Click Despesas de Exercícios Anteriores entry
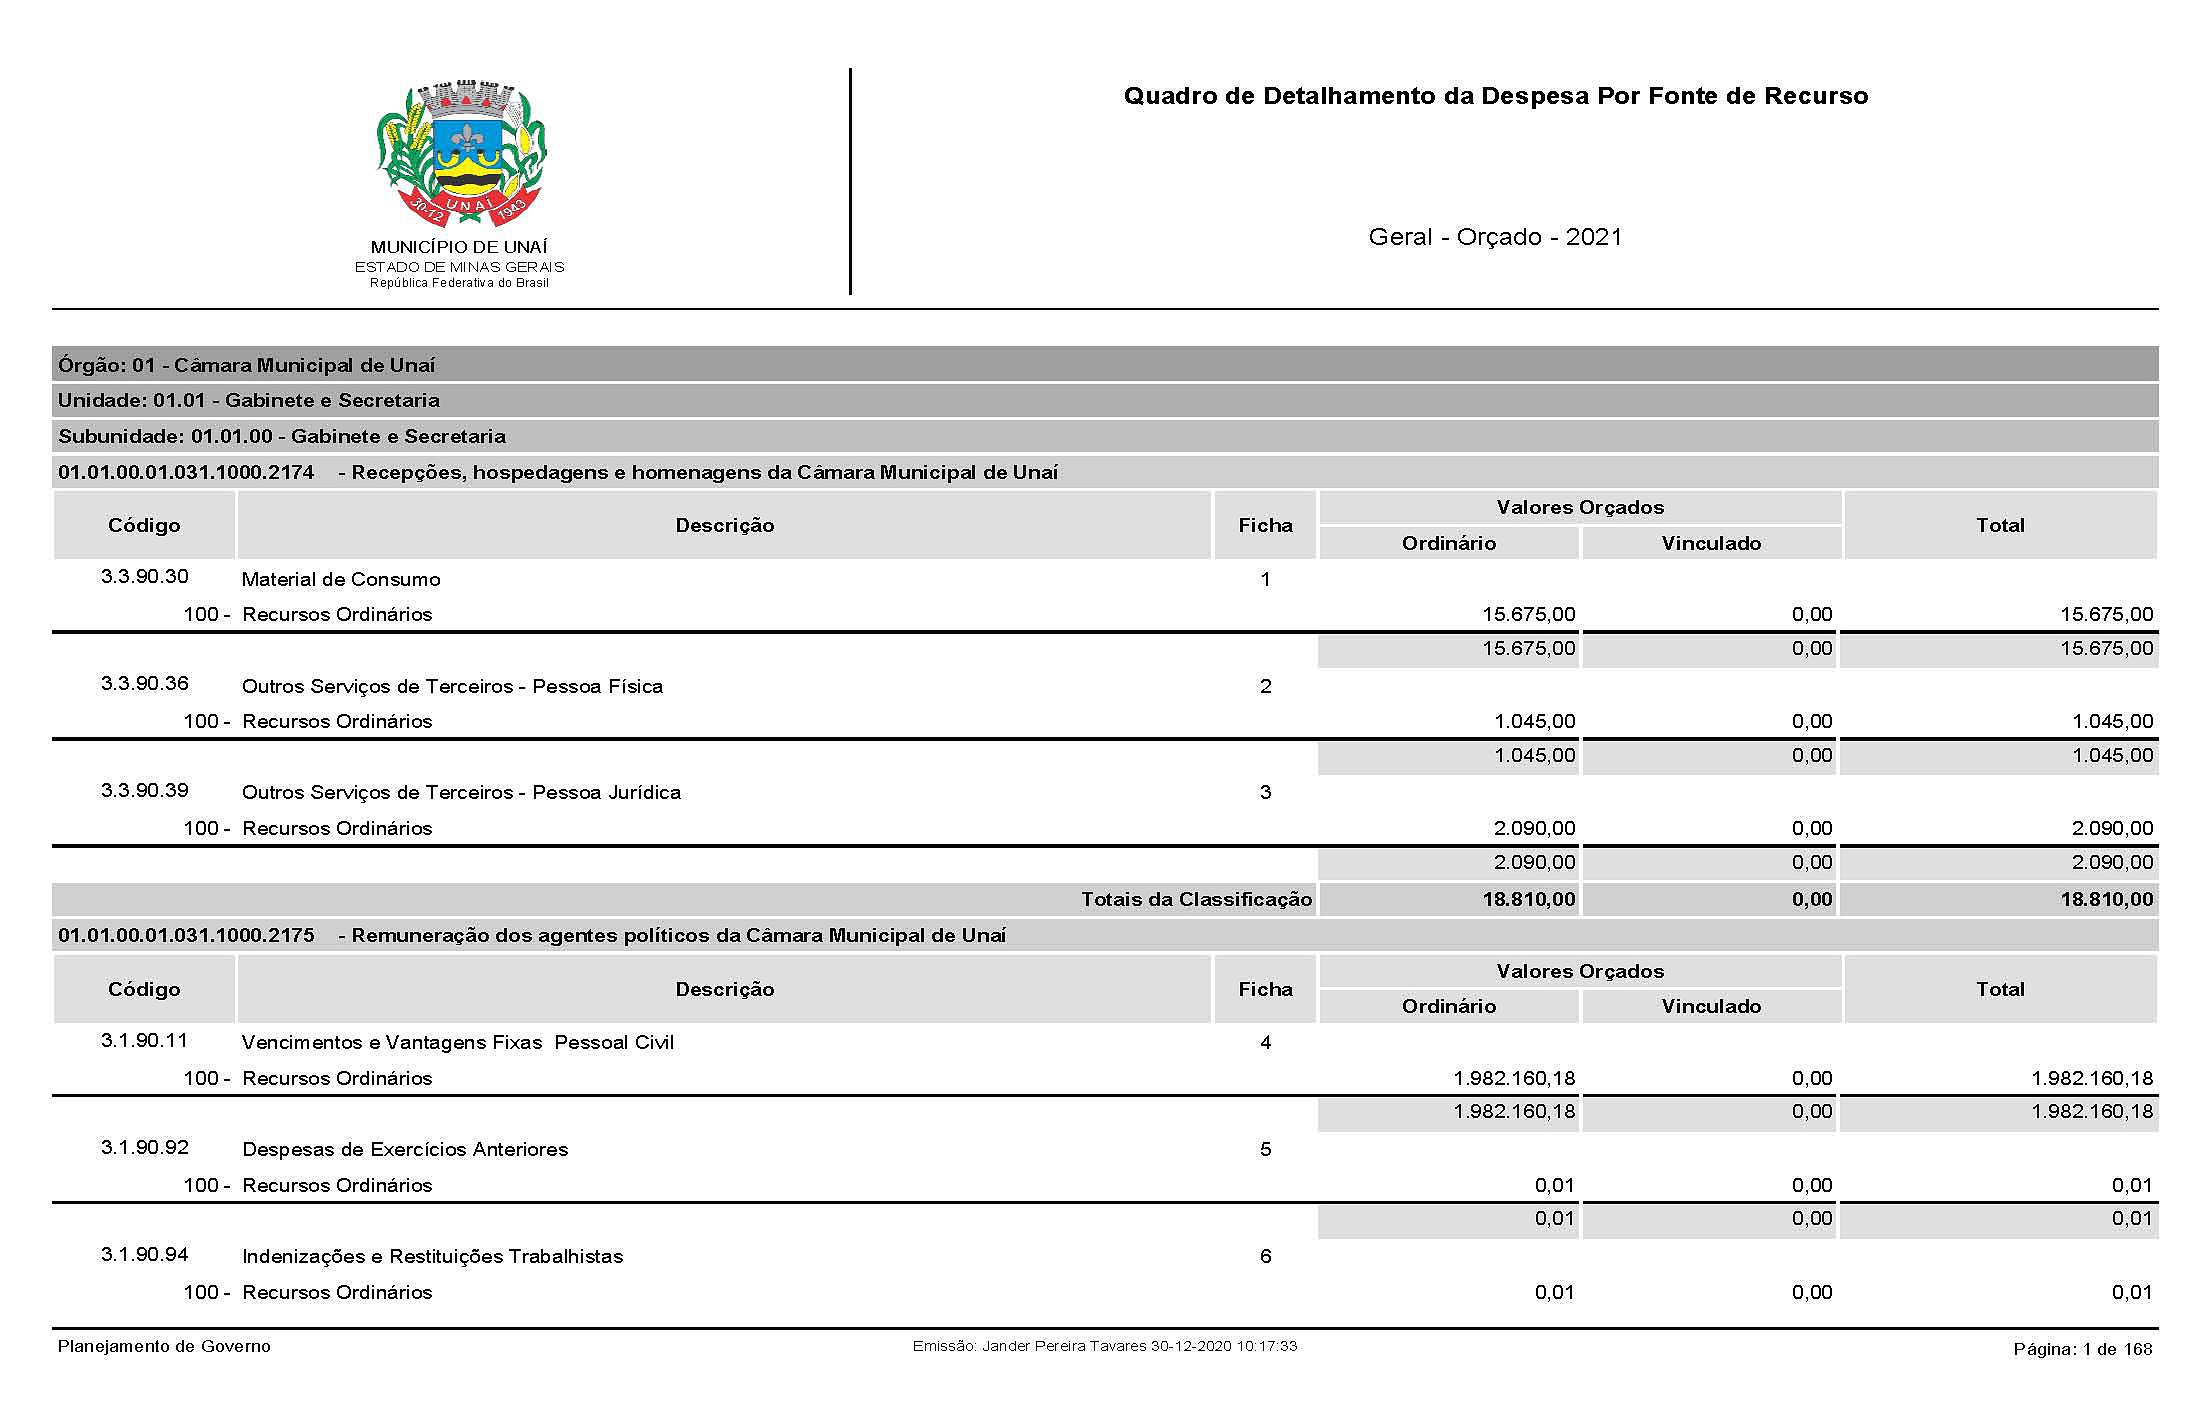Image resolution: width=2211 pixels, height=1414 pixels. (x=405, y=1149)
